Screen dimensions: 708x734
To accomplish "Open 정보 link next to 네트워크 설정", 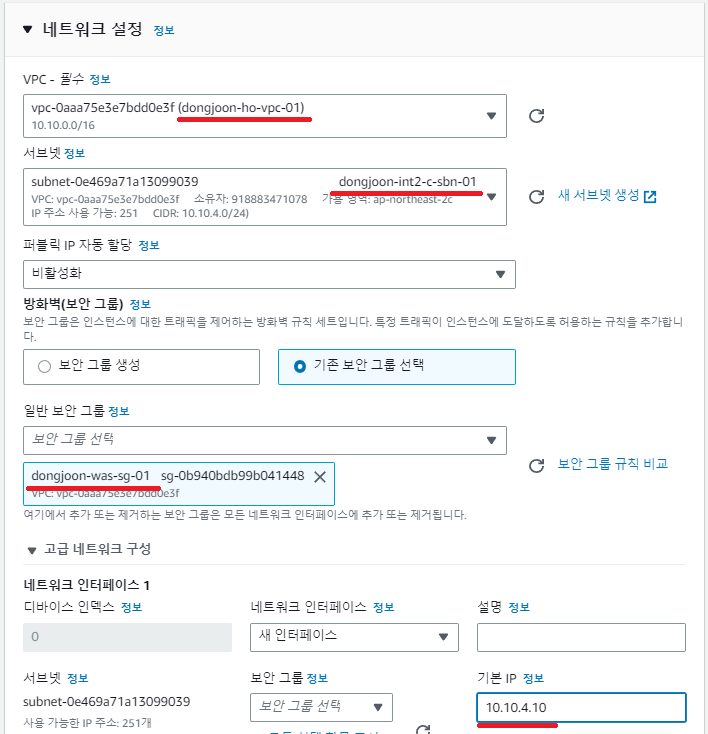I will tap(164, 30).
